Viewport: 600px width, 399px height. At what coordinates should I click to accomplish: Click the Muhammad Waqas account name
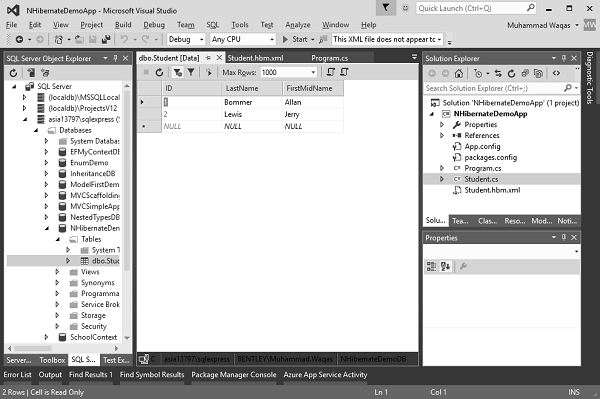pos(538,25)
